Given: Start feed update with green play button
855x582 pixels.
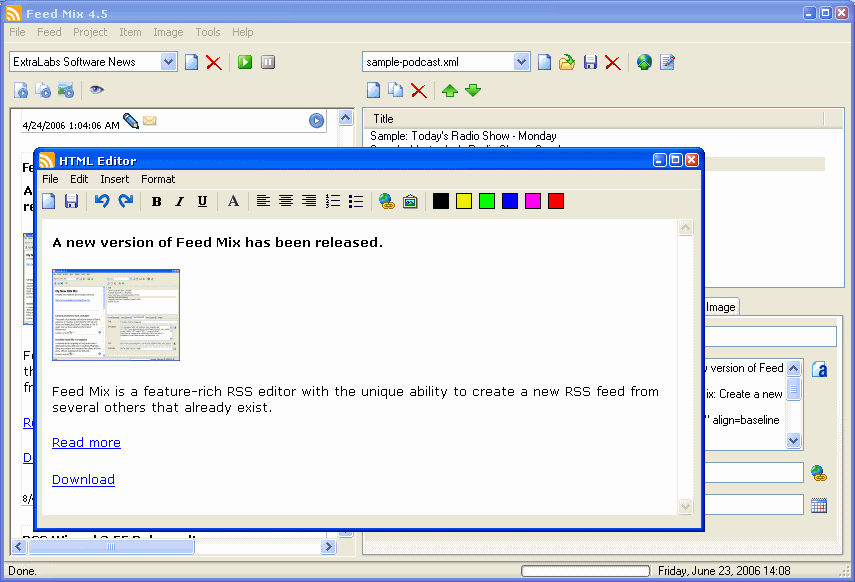Looking at the screenshot, I should (x=245, y=62).
